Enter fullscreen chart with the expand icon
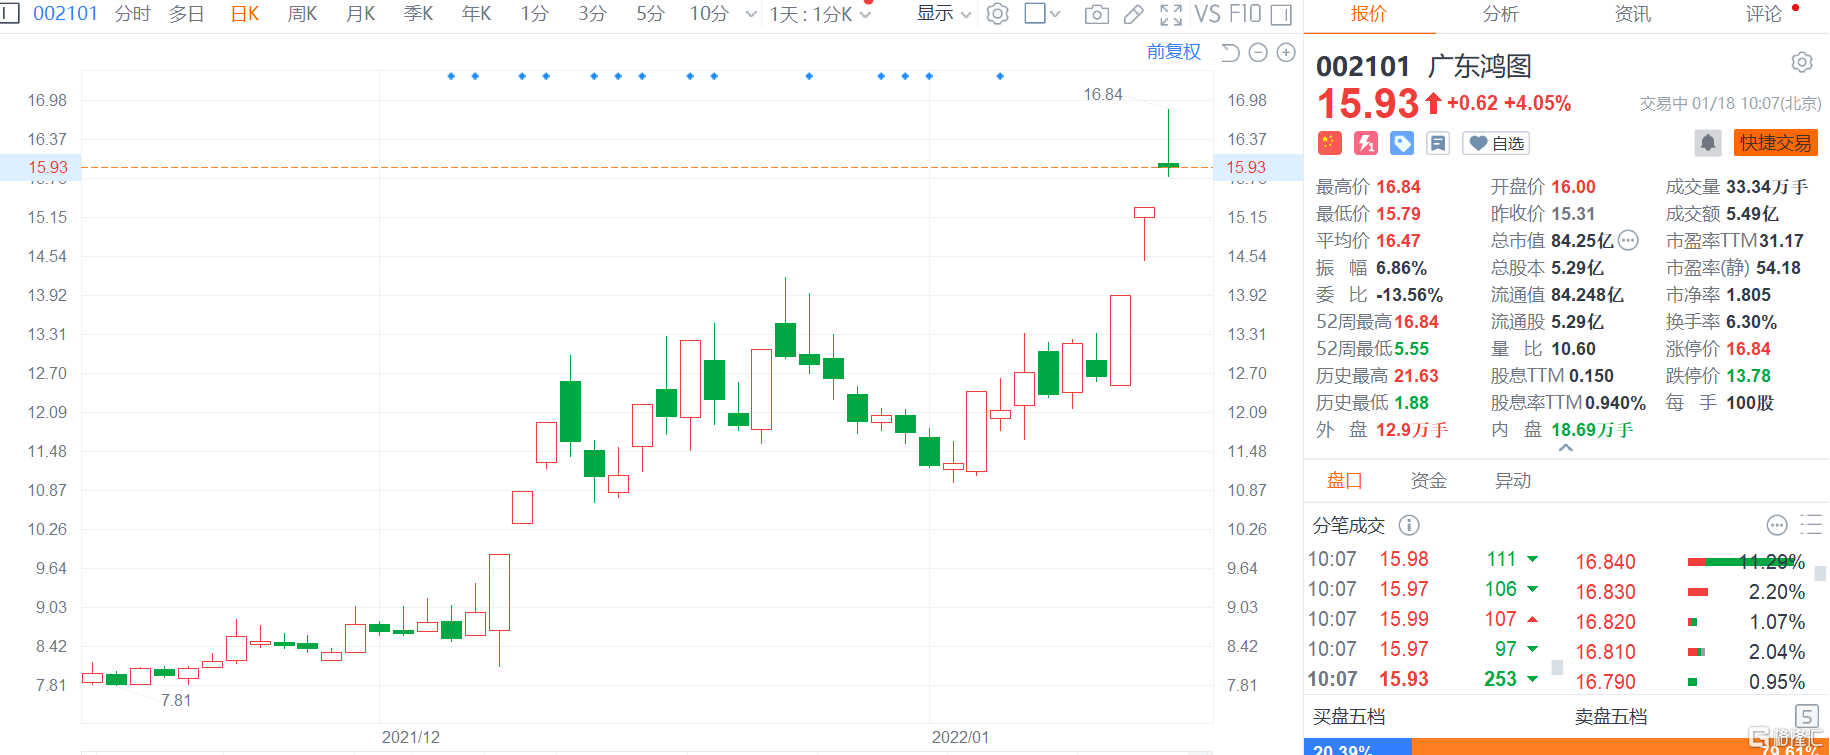This screenshot has width=1830, height=755. 1171,14
